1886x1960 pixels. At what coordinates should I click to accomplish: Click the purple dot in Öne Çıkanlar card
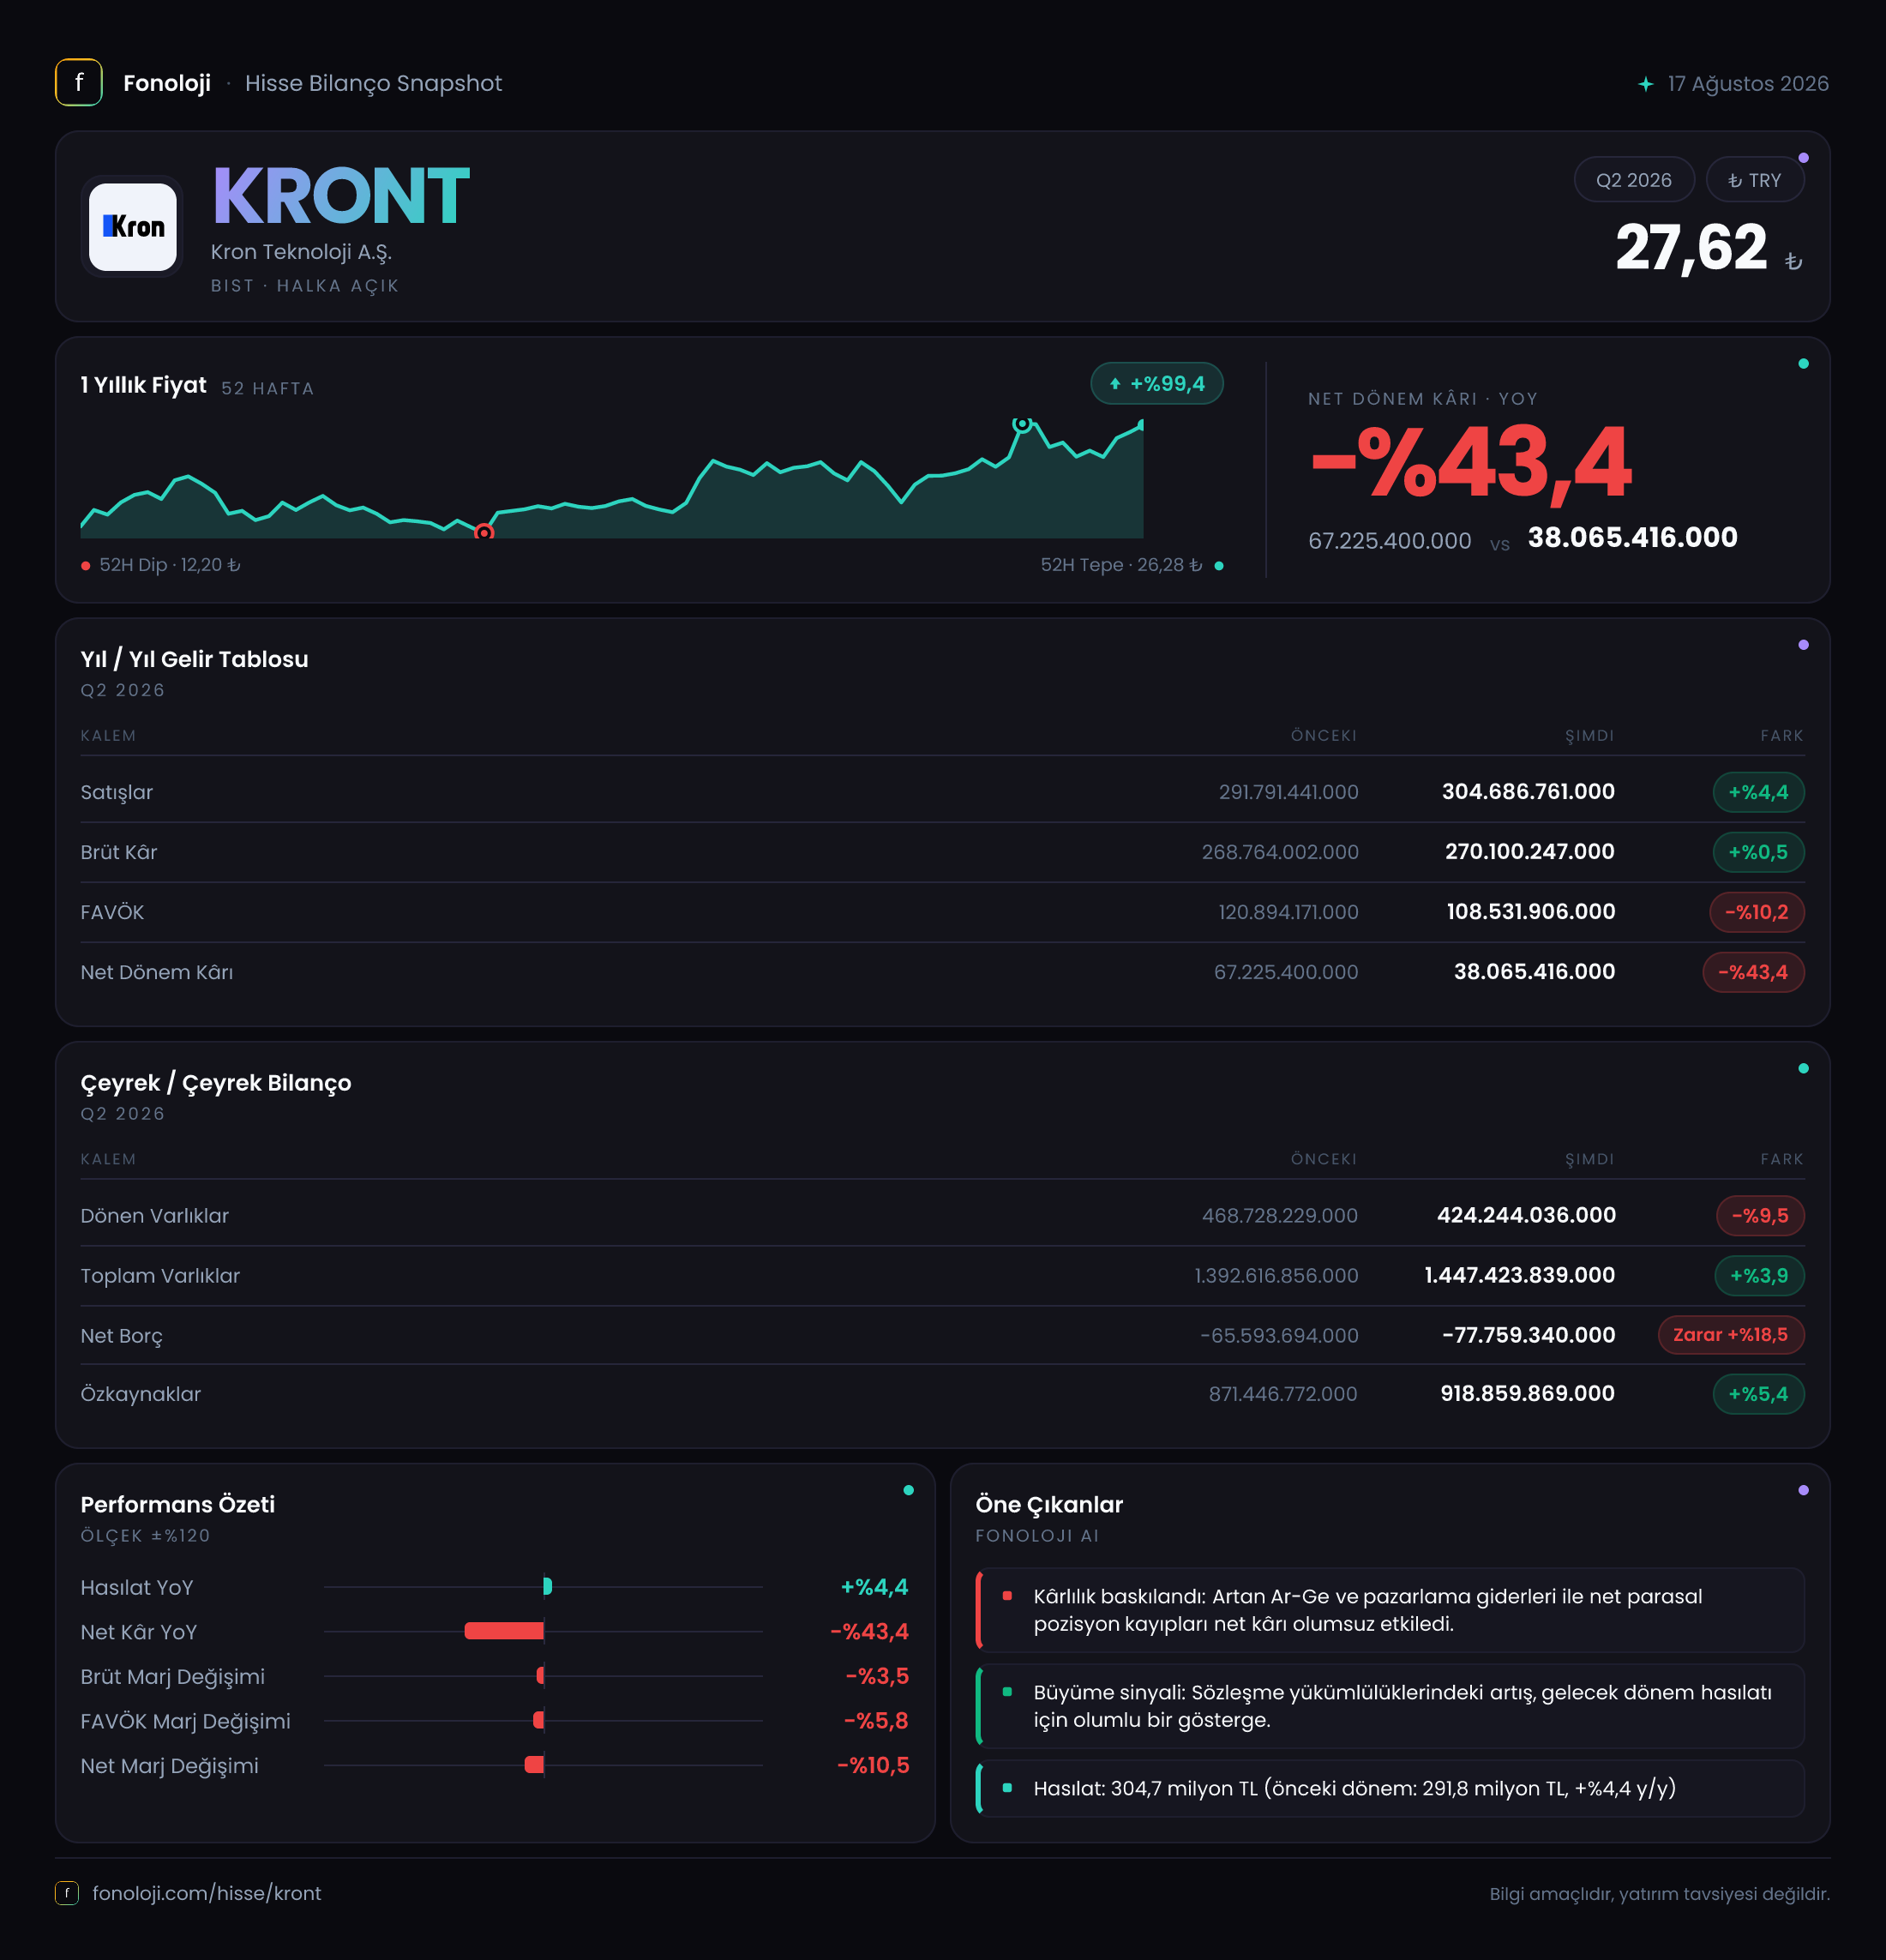coord(1803,1490)
